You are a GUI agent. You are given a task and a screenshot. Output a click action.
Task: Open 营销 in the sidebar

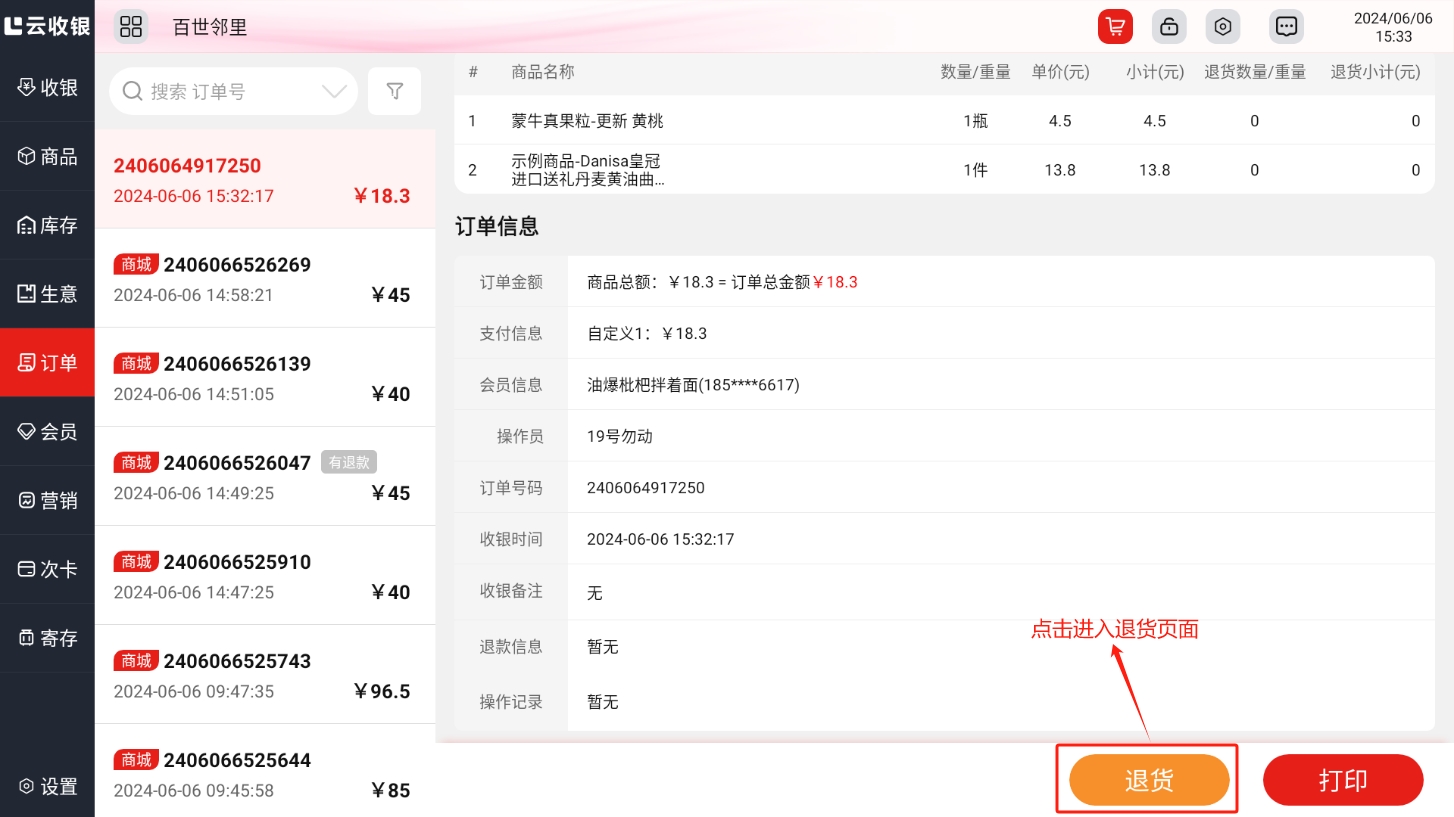point(47,500)
